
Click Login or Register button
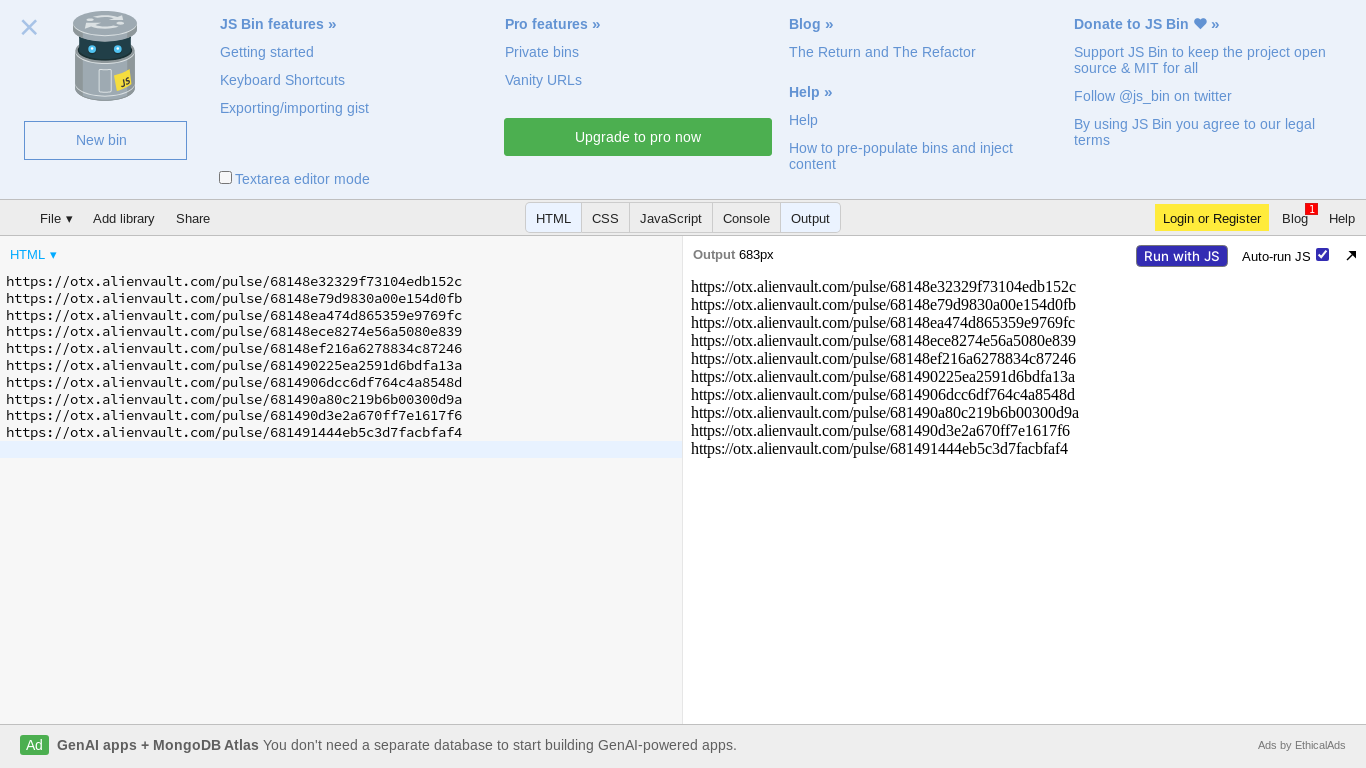[1212, 218]
